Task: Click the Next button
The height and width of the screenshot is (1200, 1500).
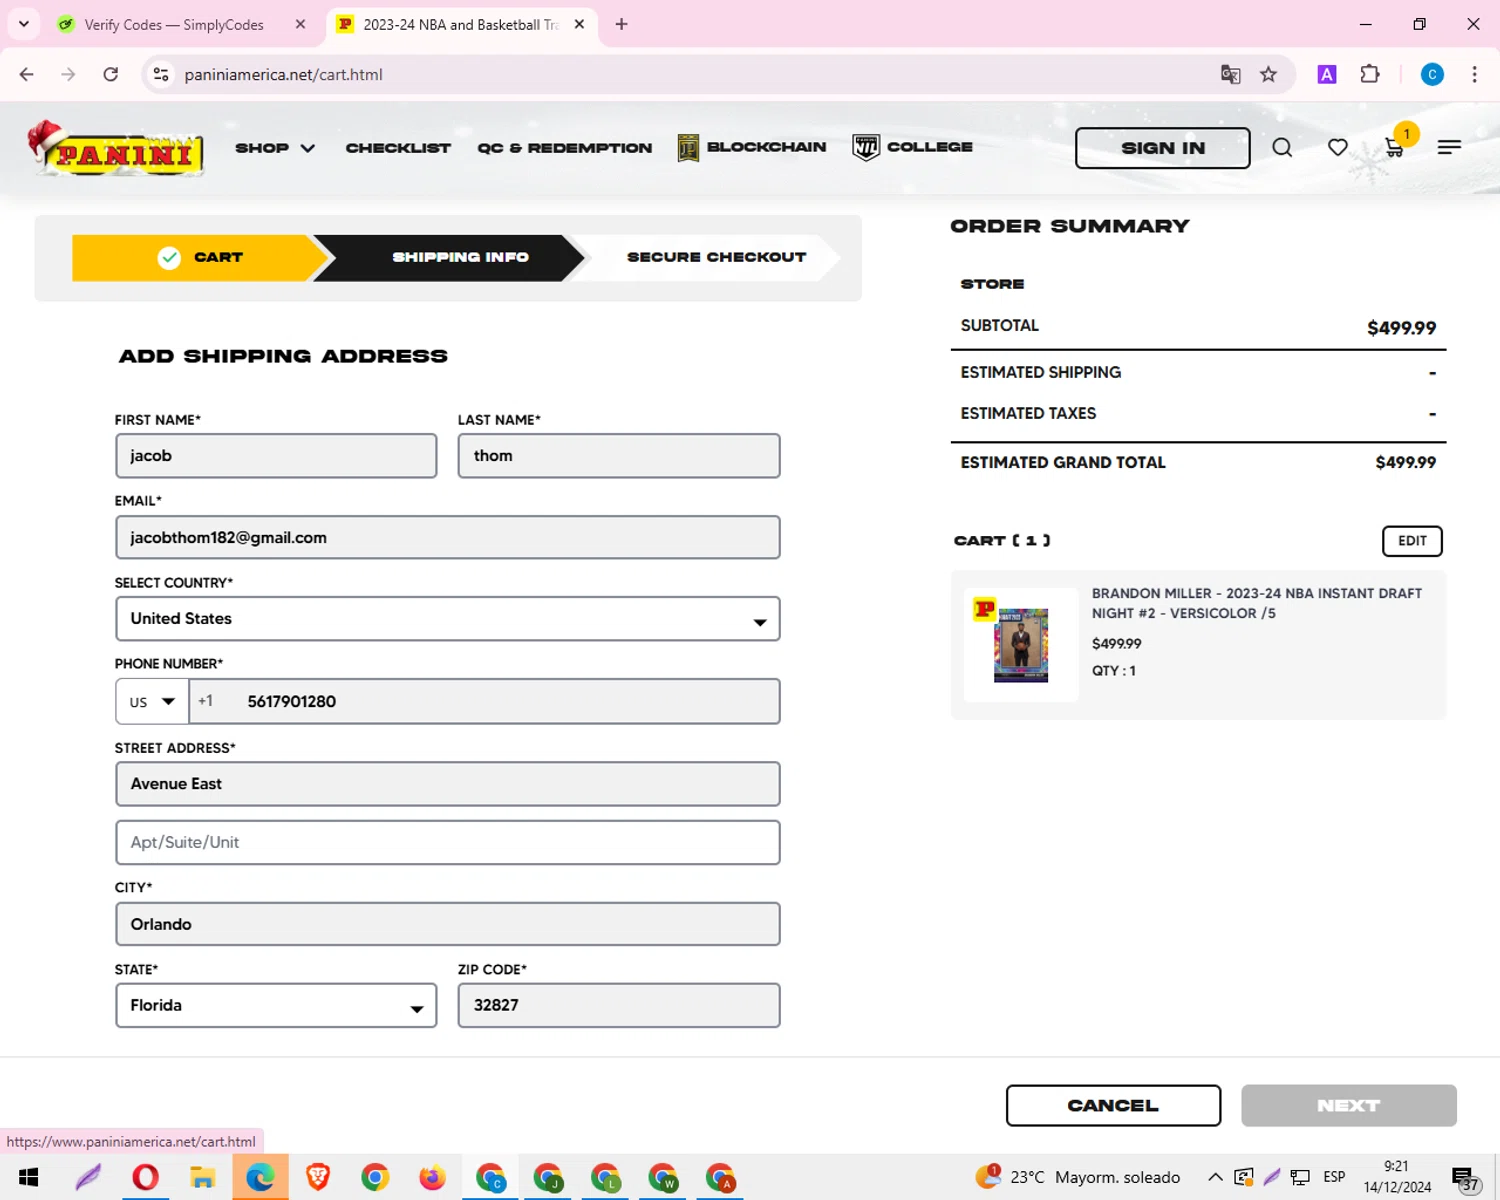Action: 1348,1105
